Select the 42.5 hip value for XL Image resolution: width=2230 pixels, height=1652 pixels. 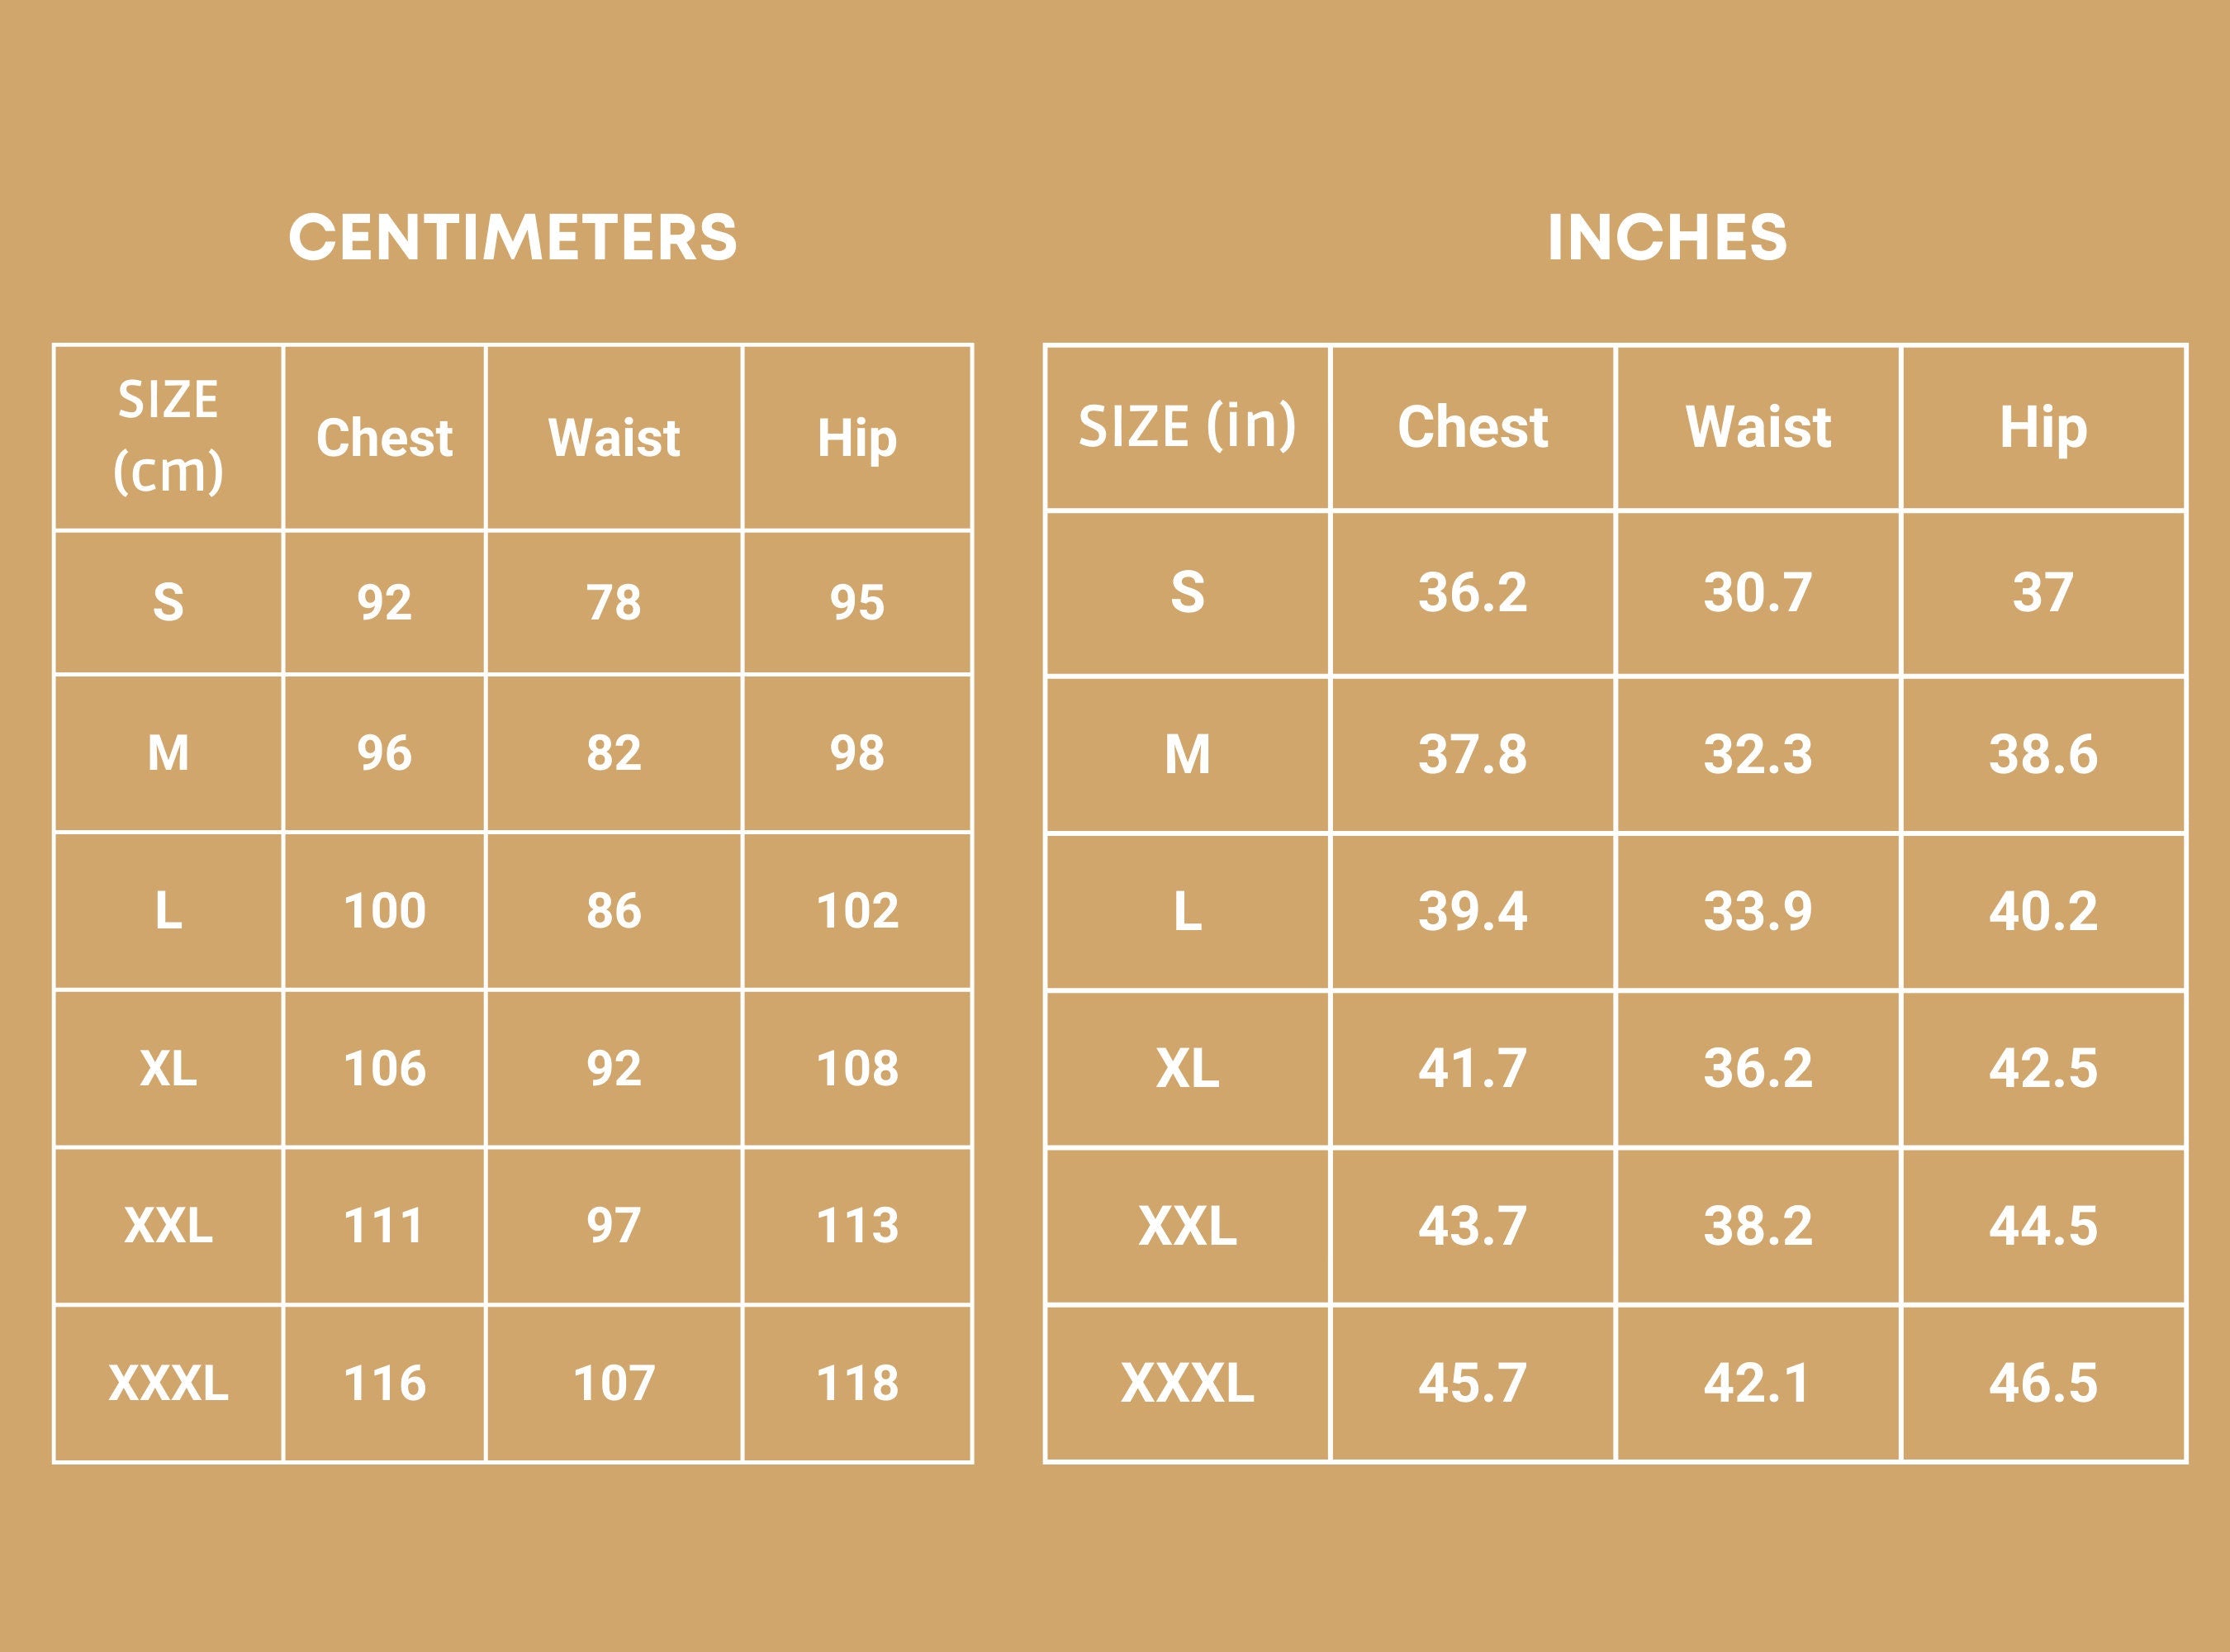point(2042,1068)
